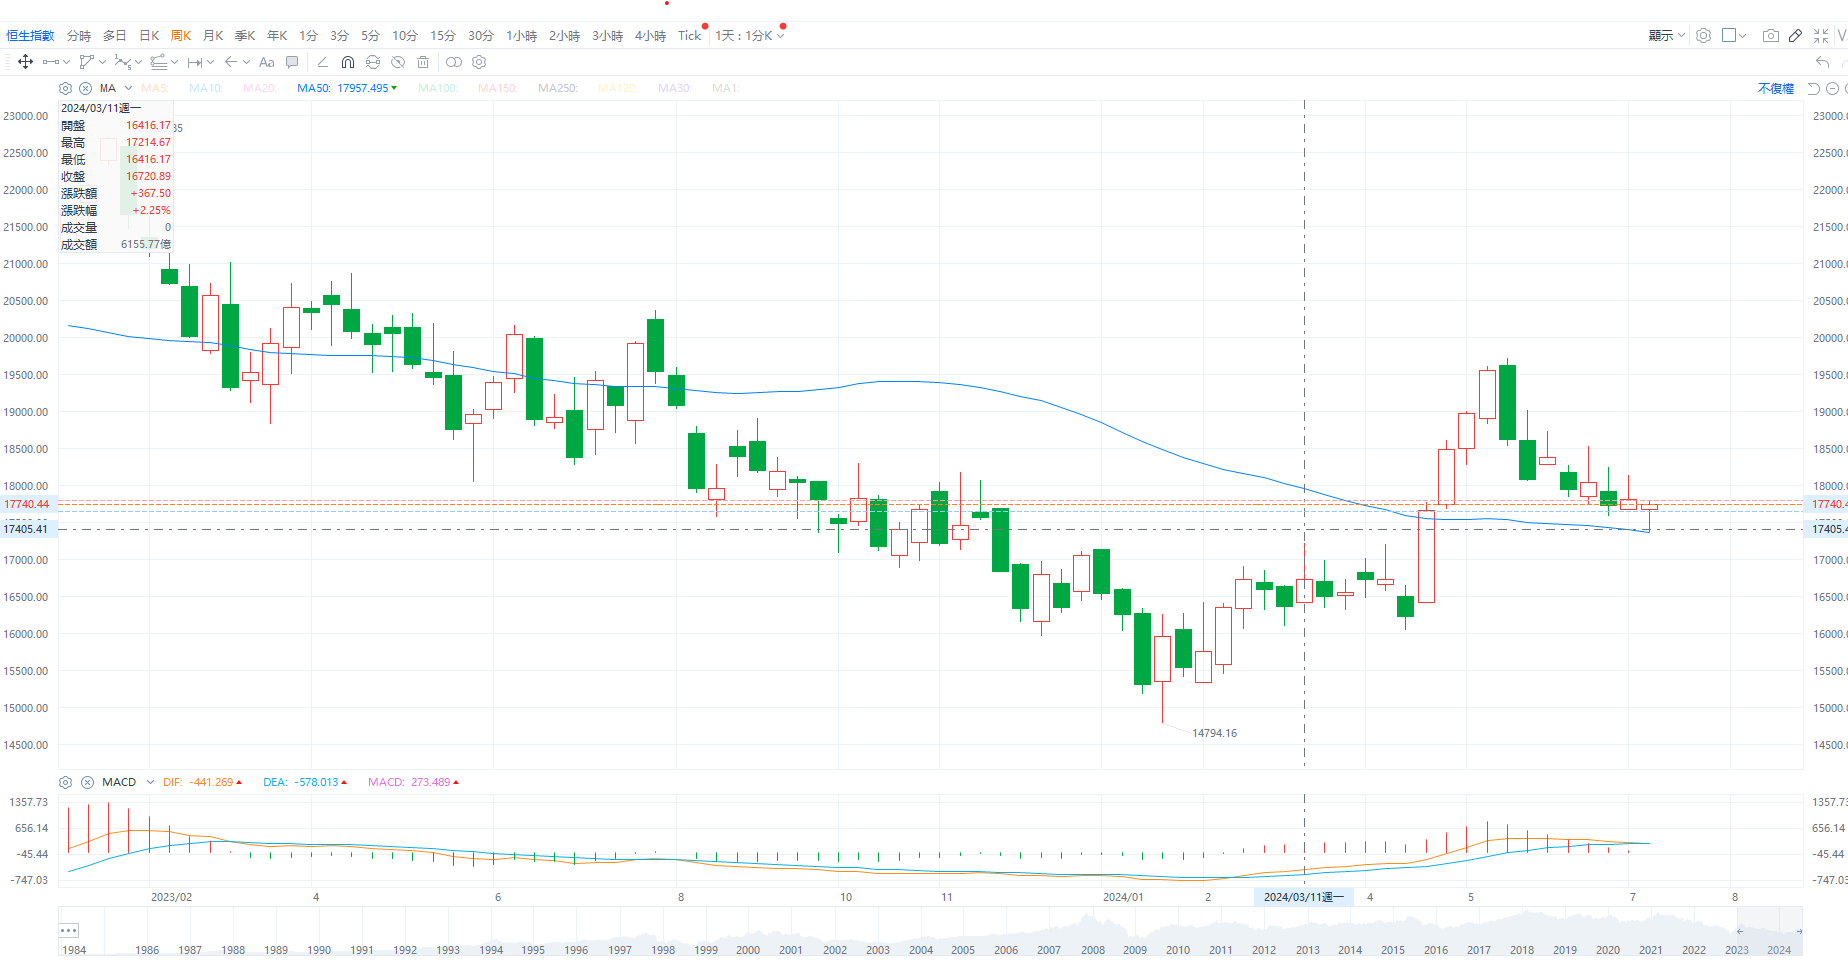Remove the MA indicator
Image resolution: width=1848 pixels, height=966 pixels.
(86, 88)
